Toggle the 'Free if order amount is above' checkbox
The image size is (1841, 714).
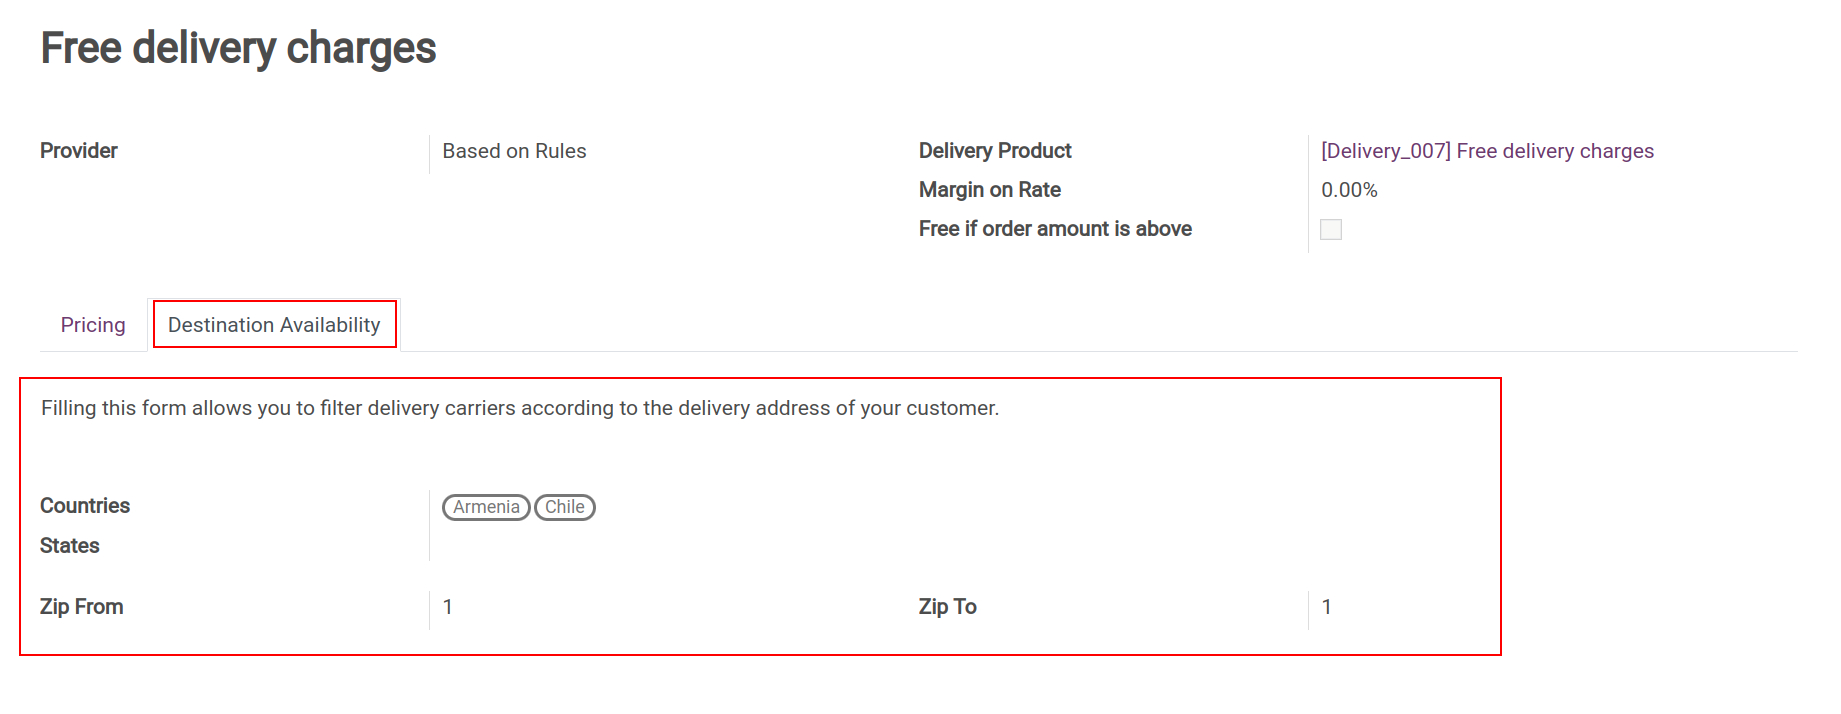click(x=1331, y=229)
